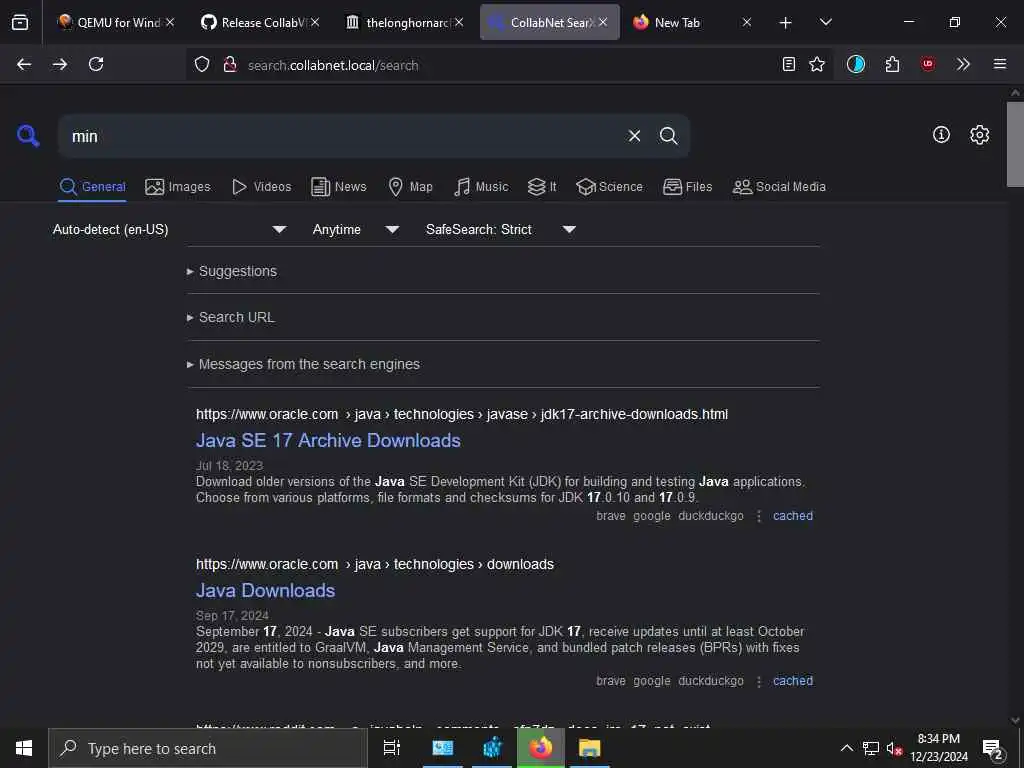Open File Explorer from the taskbar
Screen dimensions: 1024x768
coord(589,748)
